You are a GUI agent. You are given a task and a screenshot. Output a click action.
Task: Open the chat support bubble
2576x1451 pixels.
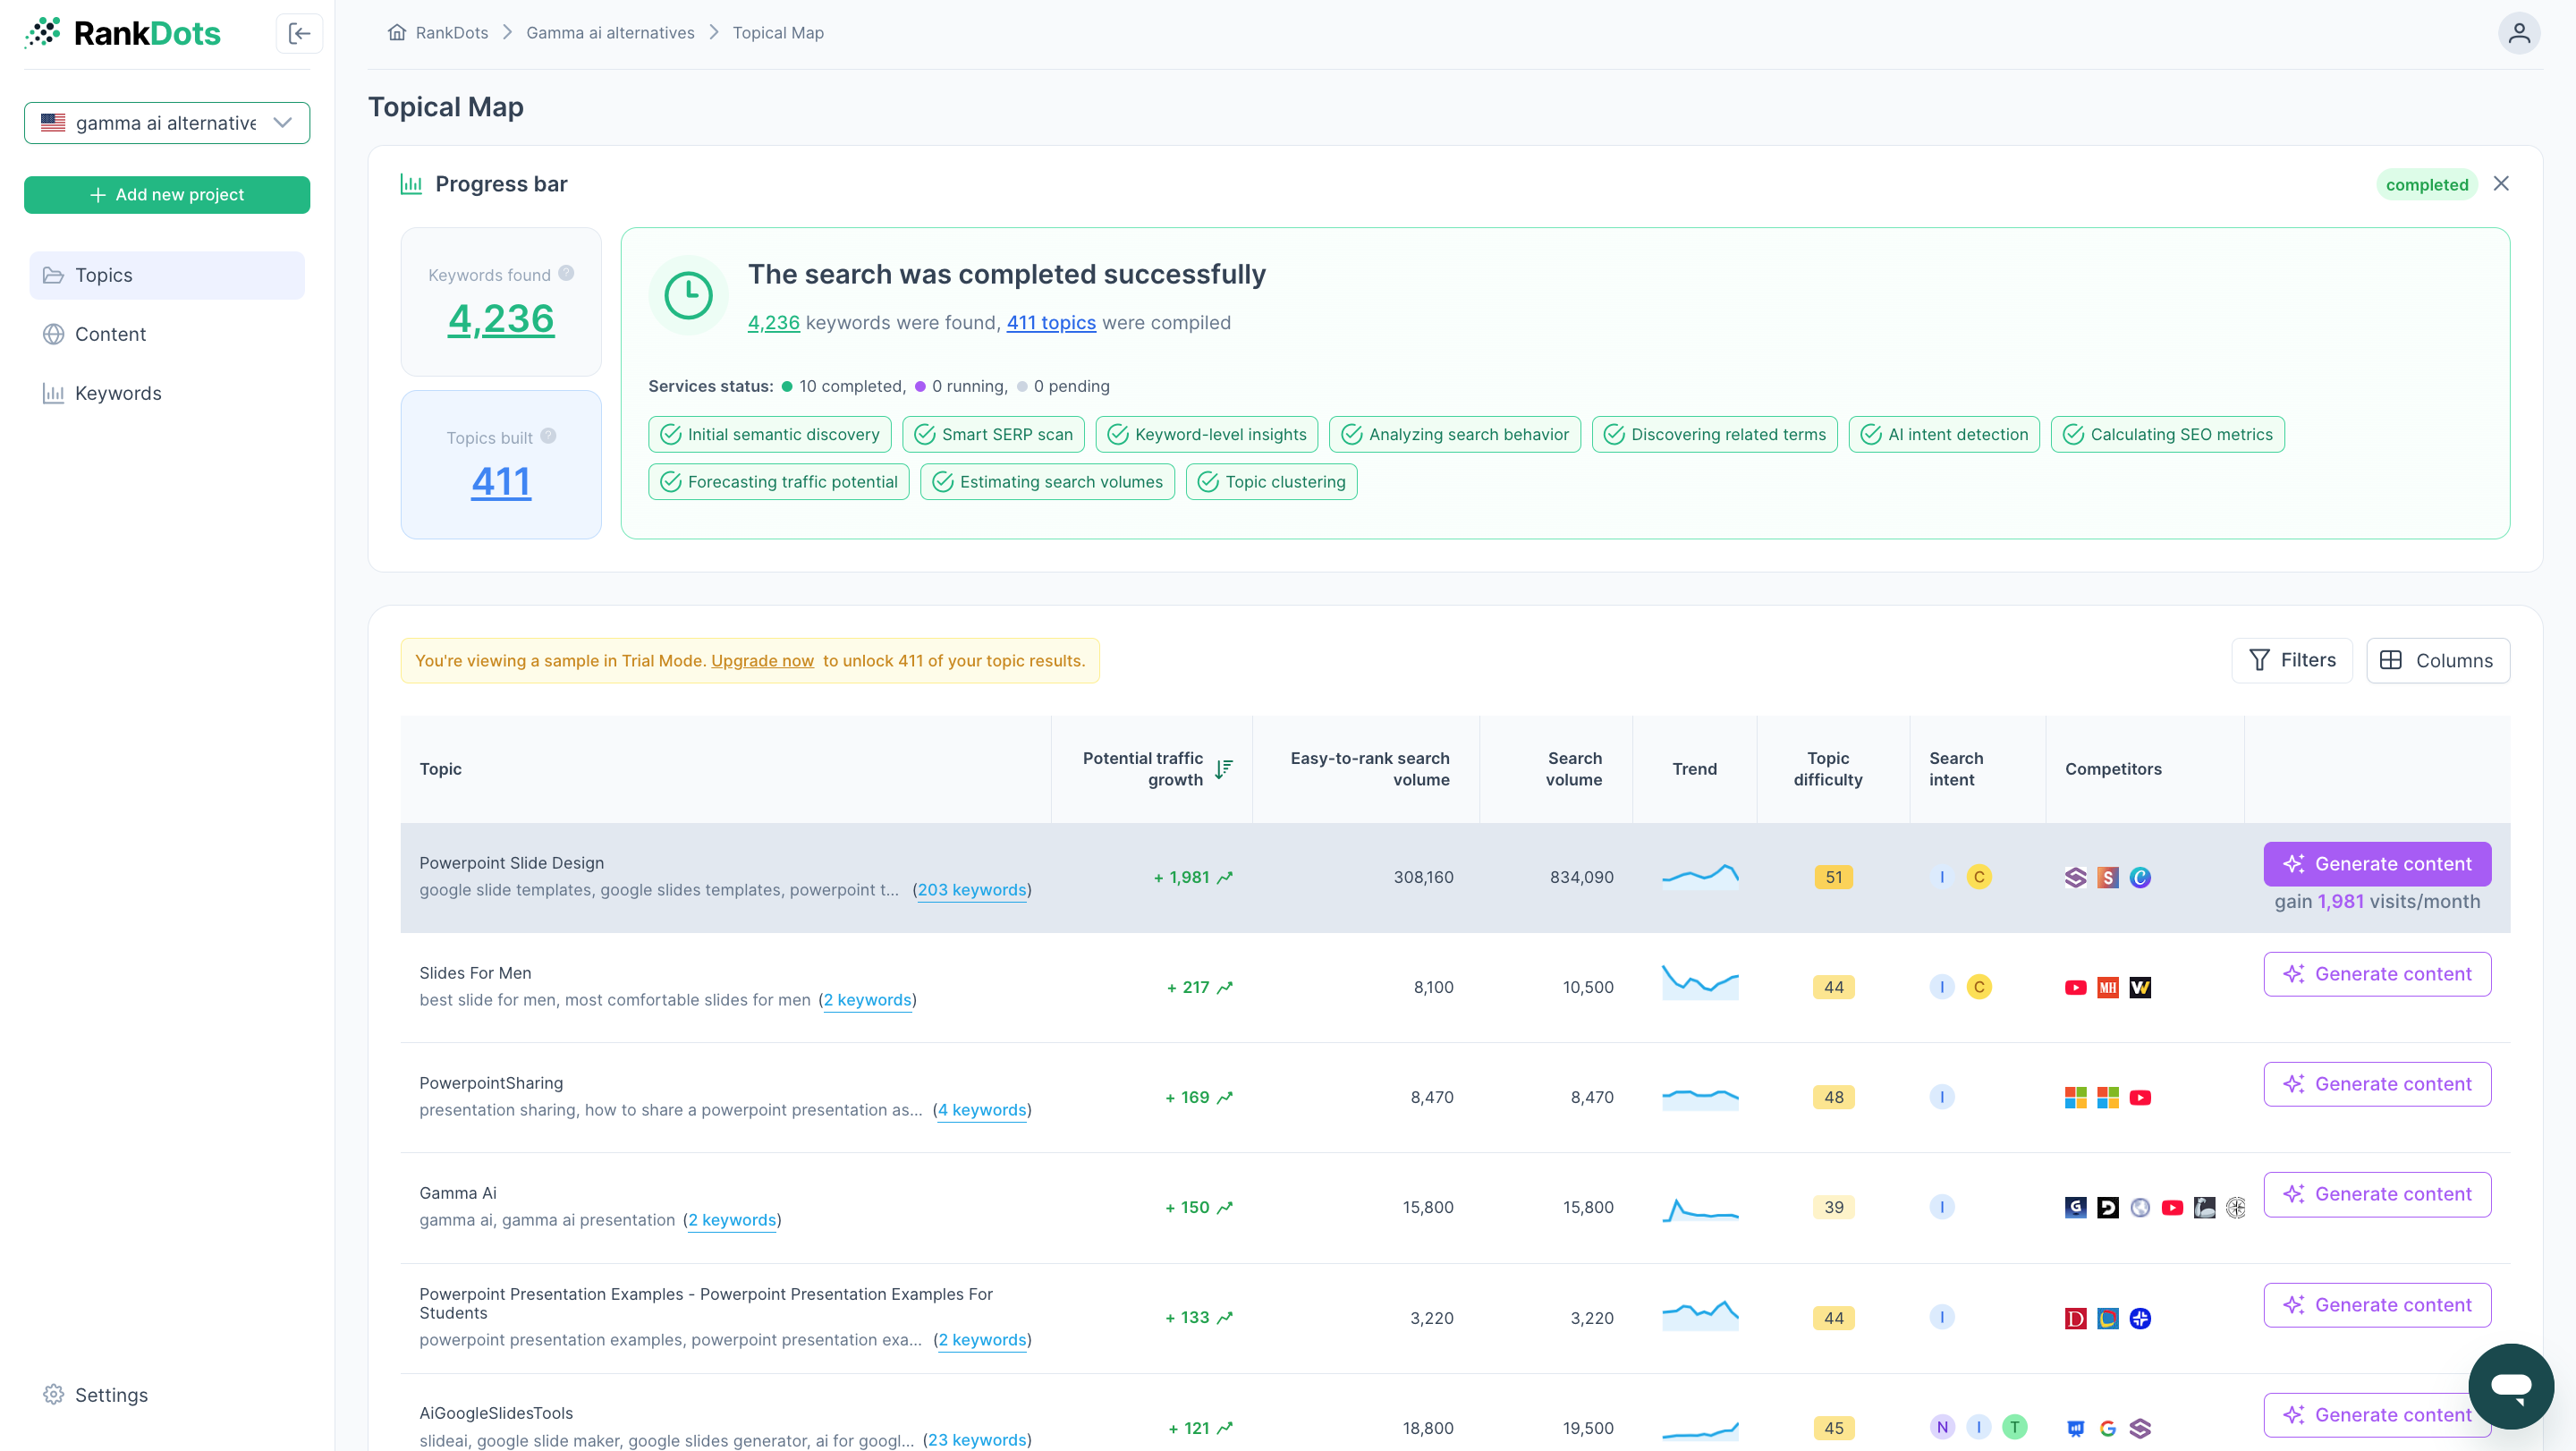[x=2510, y=1385]
